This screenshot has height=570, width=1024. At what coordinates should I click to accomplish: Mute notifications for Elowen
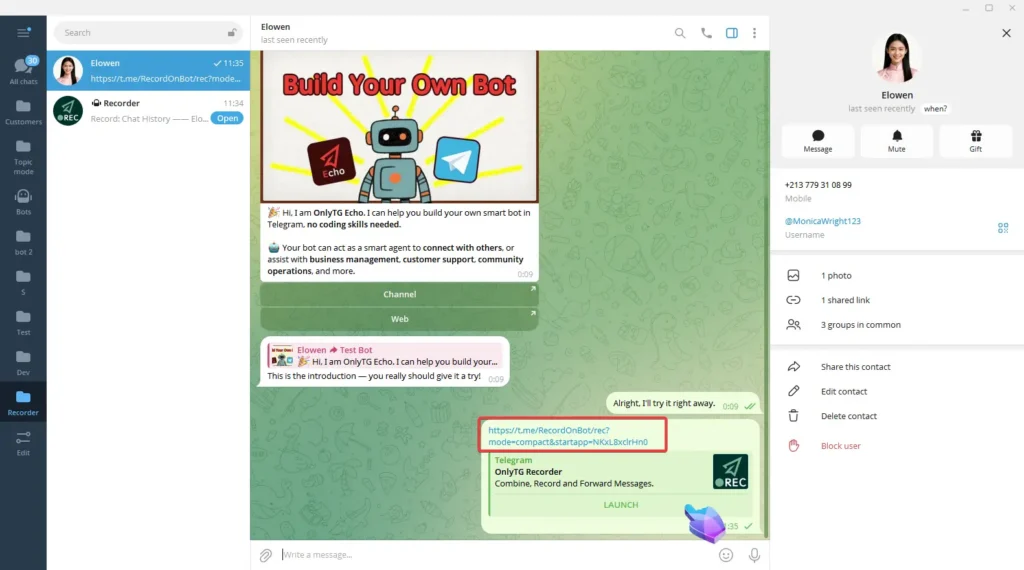pos(896,141)
